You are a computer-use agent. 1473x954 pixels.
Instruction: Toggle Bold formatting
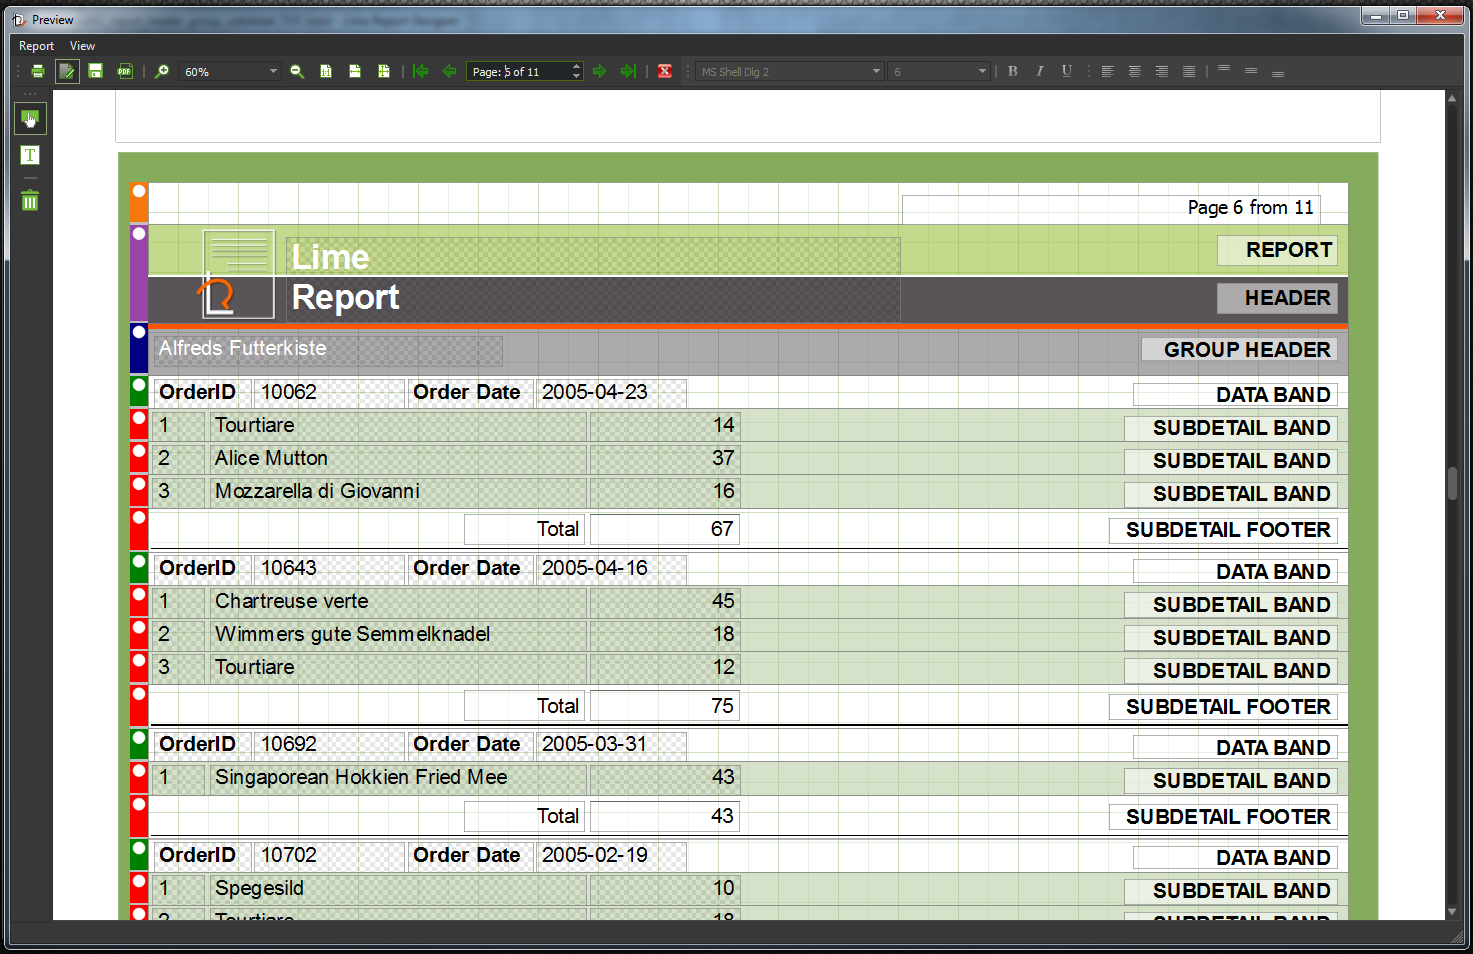pyautogui.click(x=1013, y=71)
